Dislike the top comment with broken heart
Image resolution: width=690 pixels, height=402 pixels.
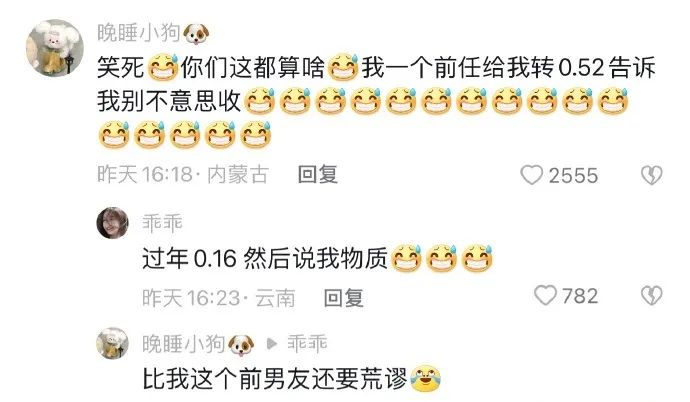(x=652, y=175)
